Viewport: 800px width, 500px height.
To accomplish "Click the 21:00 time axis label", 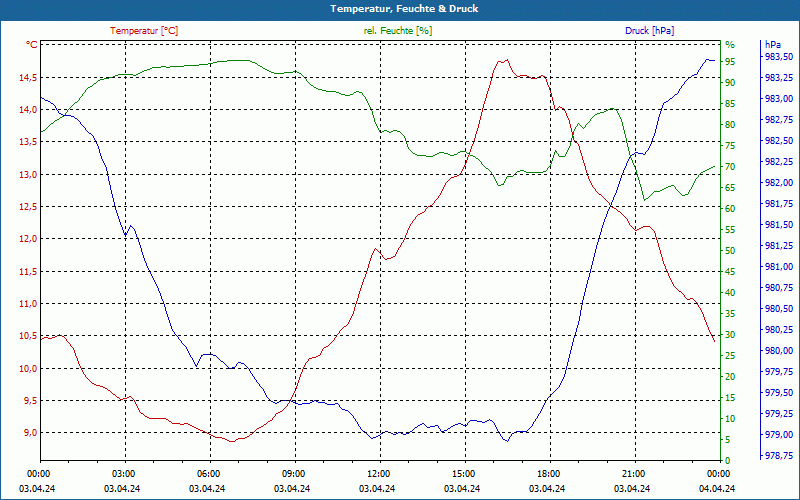I will click(632, 474).
